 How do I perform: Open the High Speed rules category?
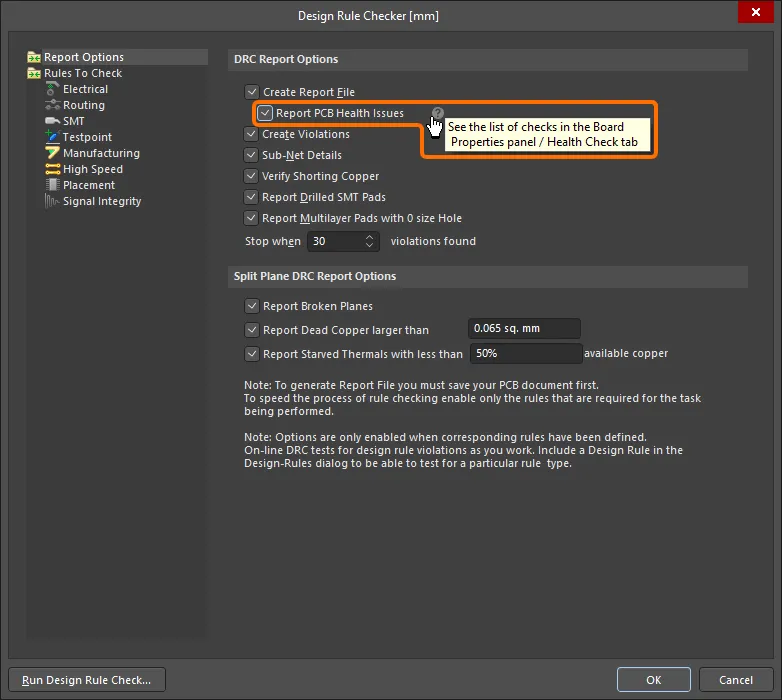pyautogui.click(x=93, y=169)
